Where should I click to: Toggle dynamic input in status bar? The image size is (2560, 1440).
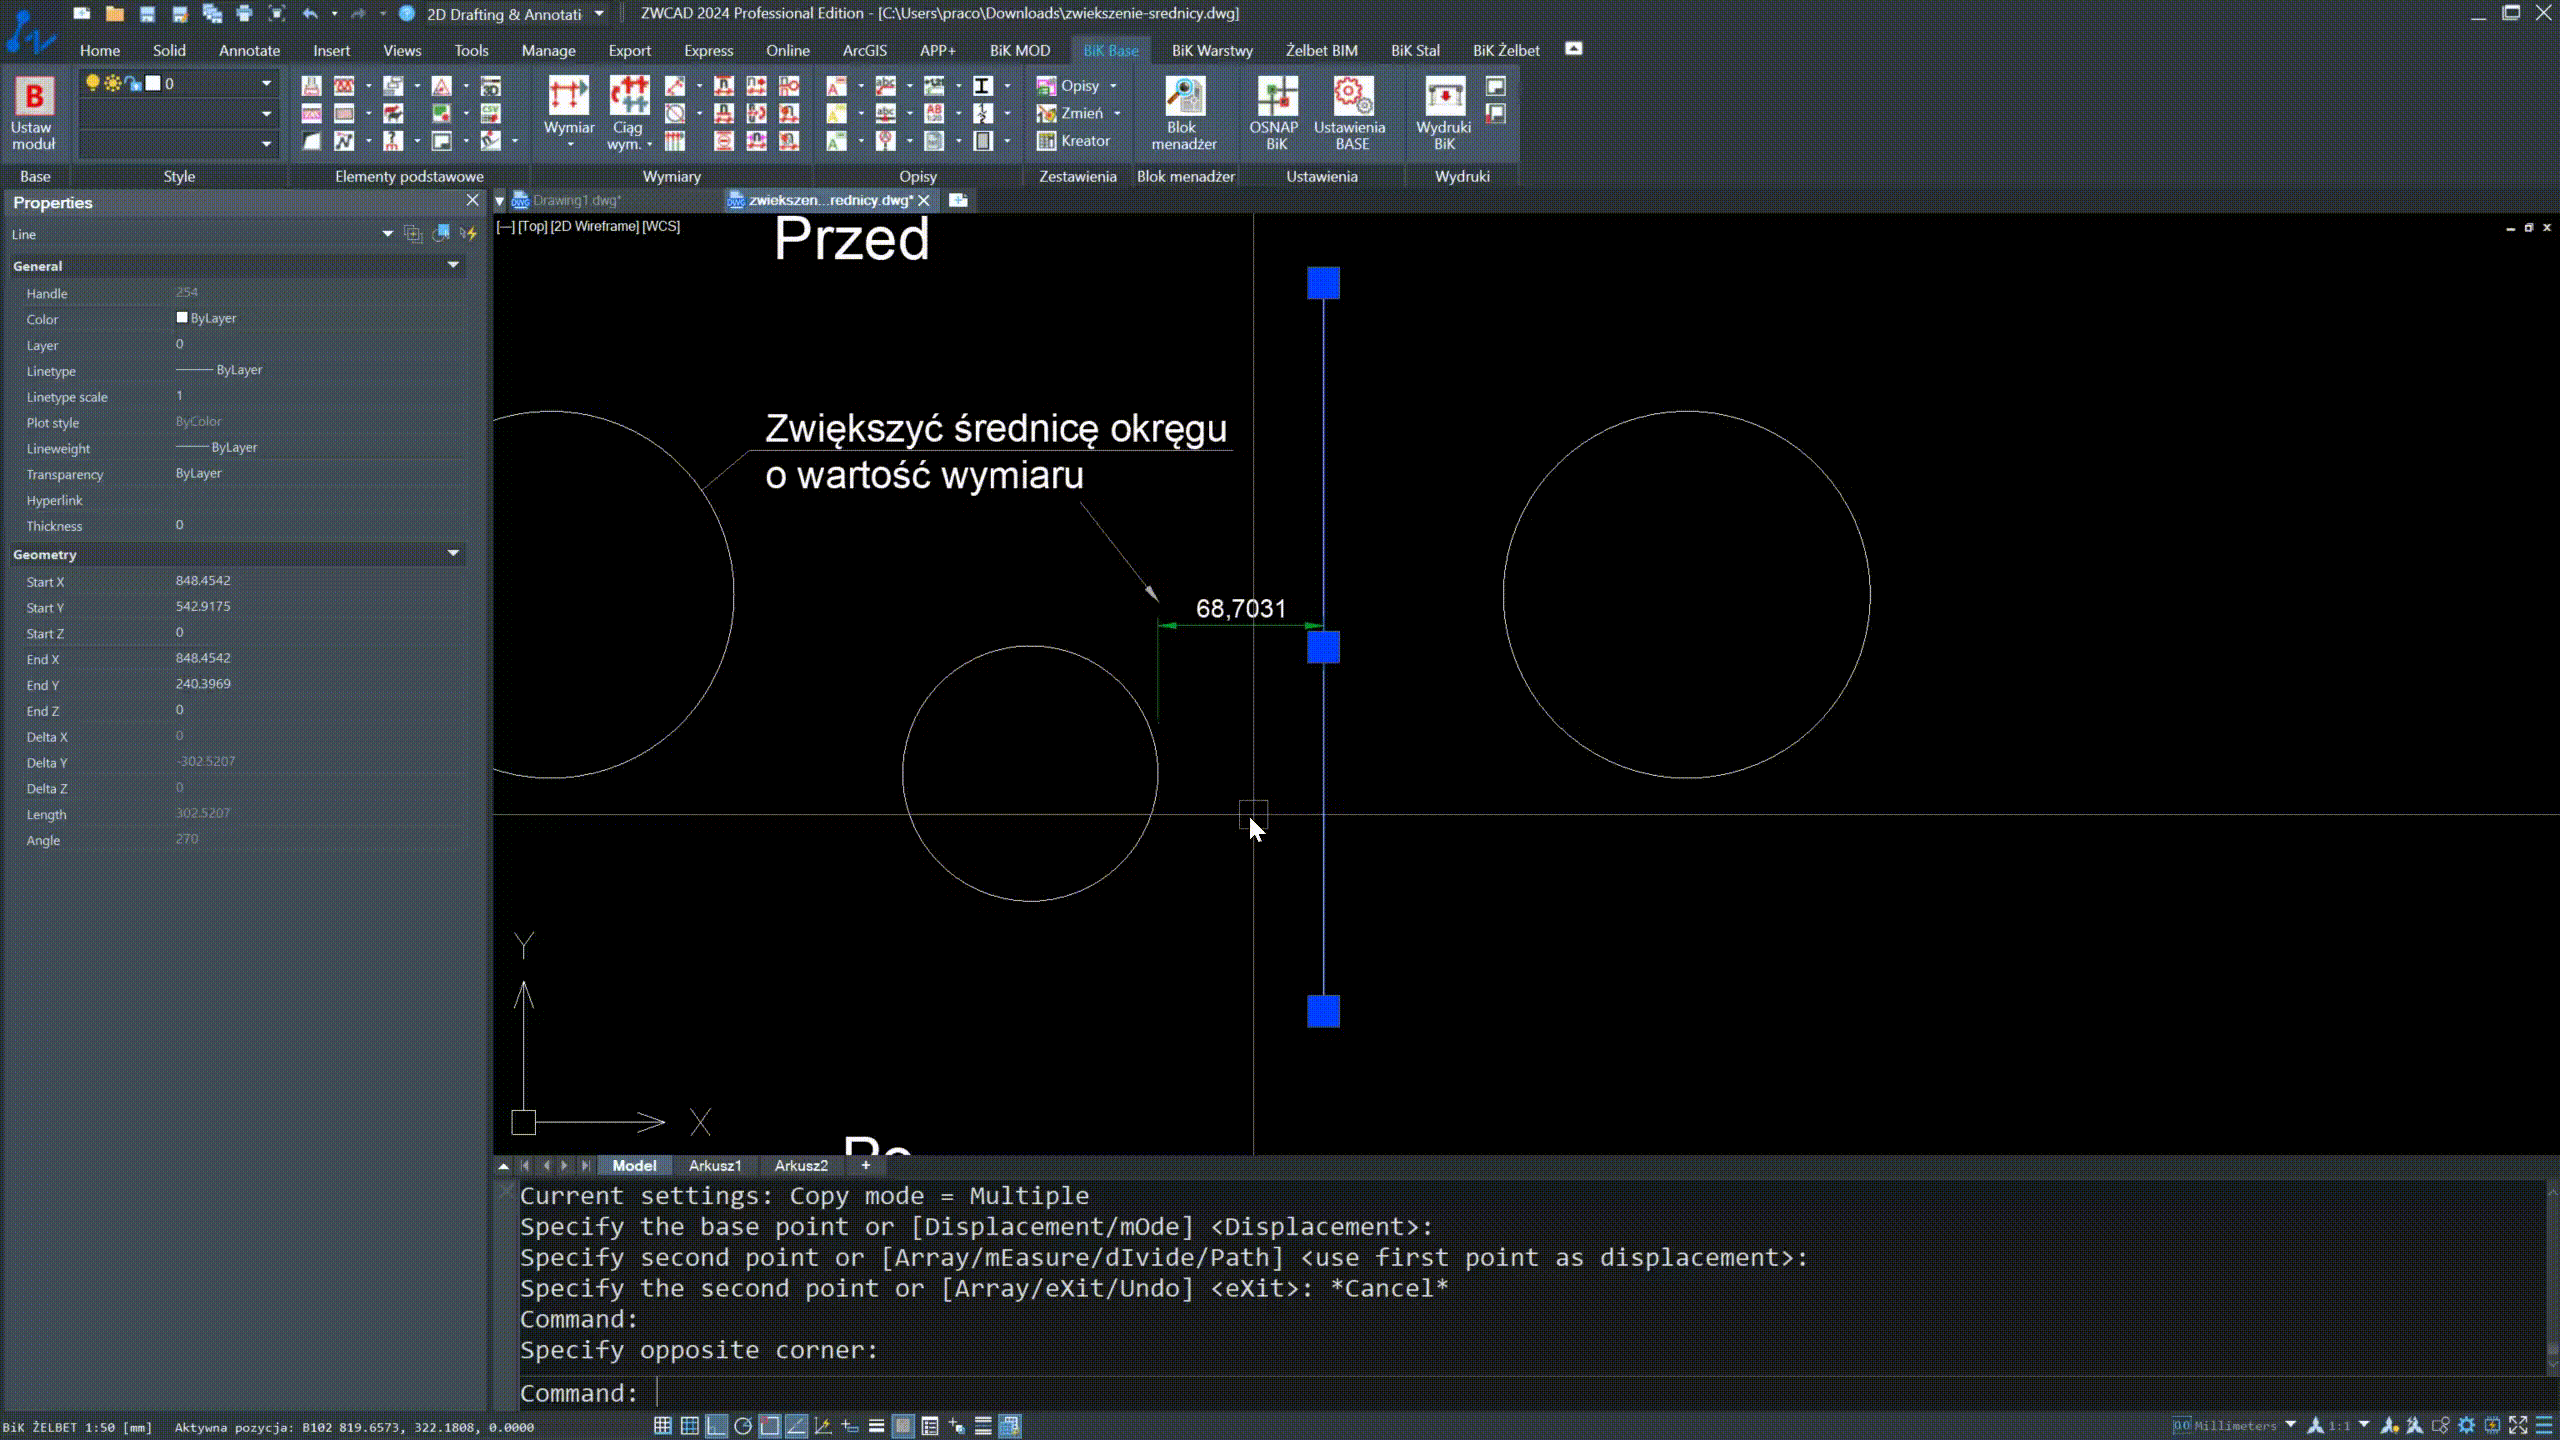[x=849, y=1426]
